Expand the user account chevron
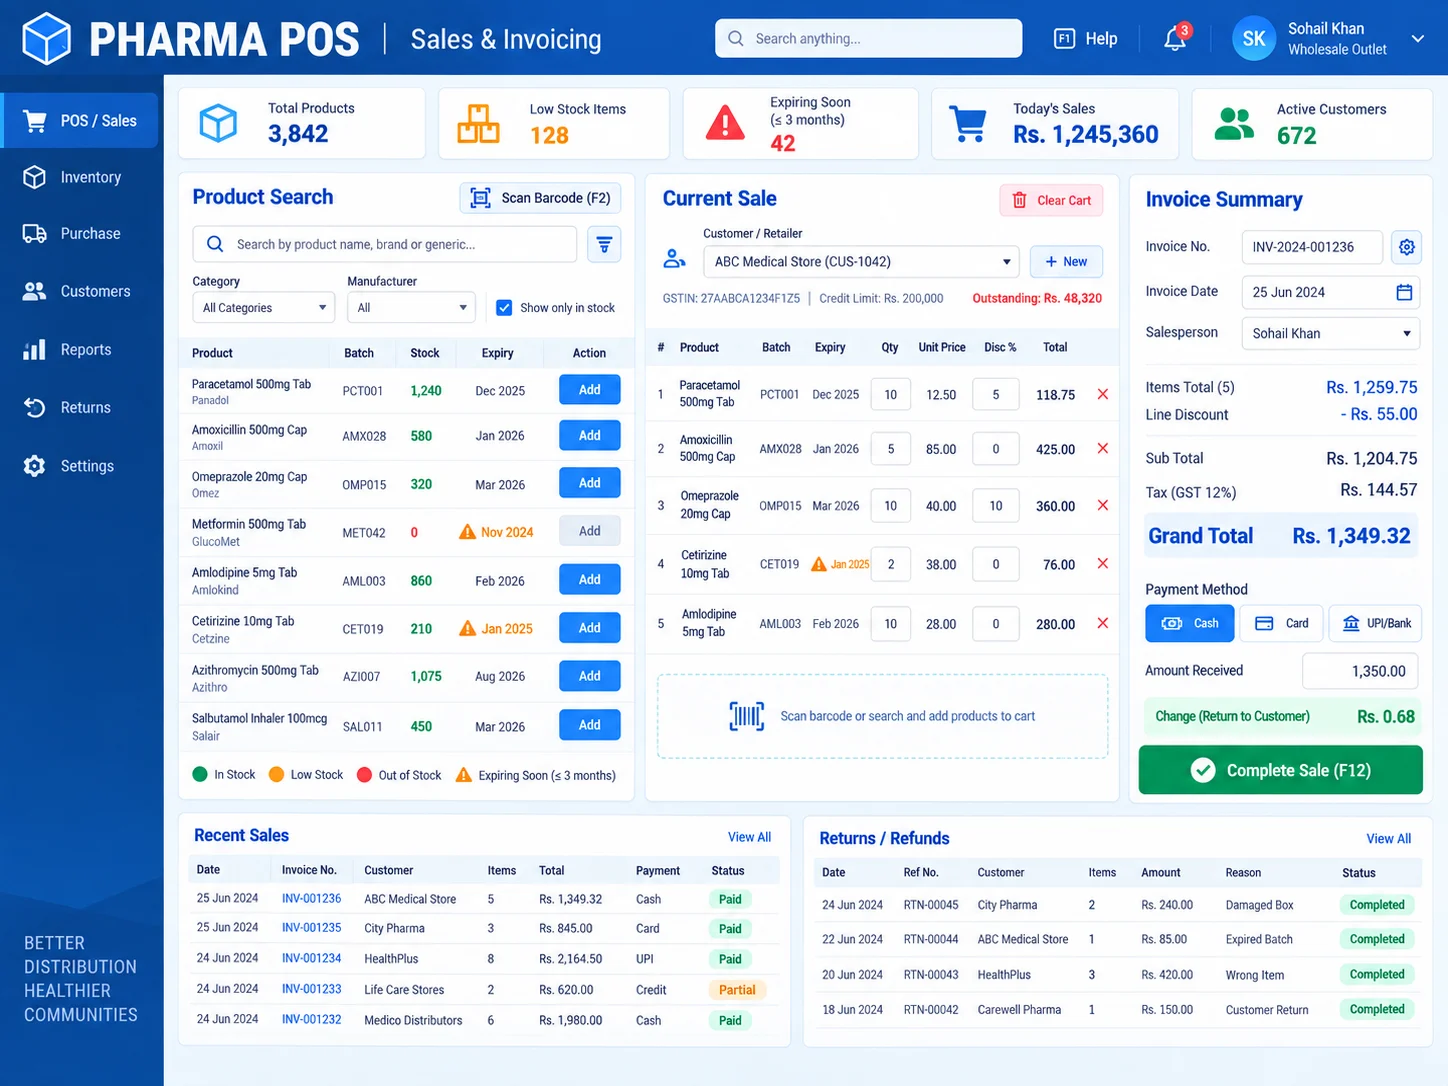Screen dimensions: 1448x1086 1417,39
